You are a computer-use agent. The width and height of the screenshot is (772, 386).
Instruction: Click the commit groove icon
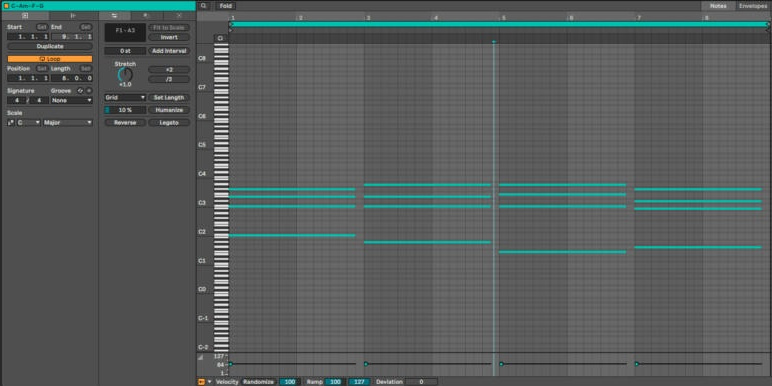pyautogui.click(x=89, y=91)
